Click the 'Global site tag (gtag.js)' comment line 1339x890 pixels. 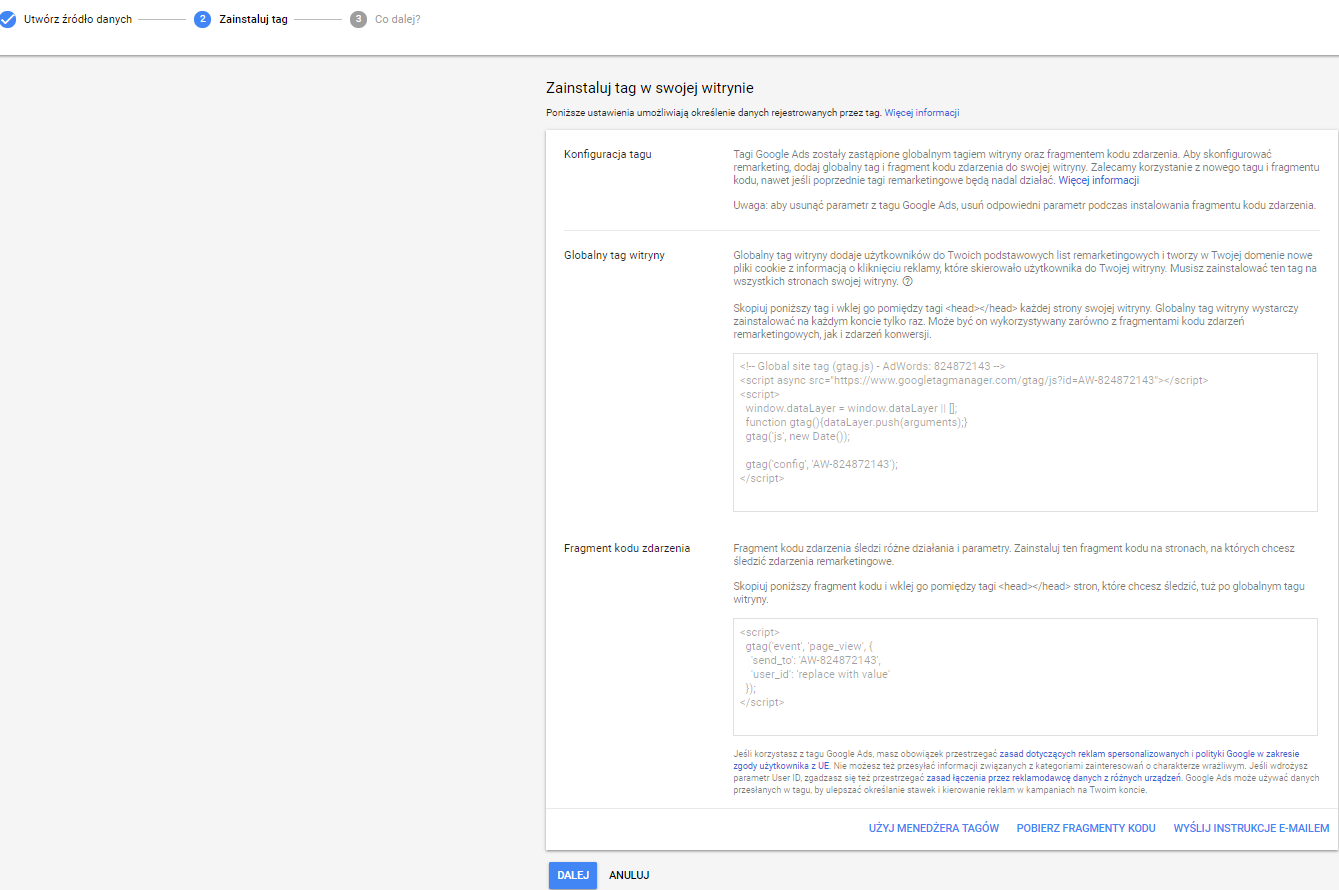click(x=872, y=366)
